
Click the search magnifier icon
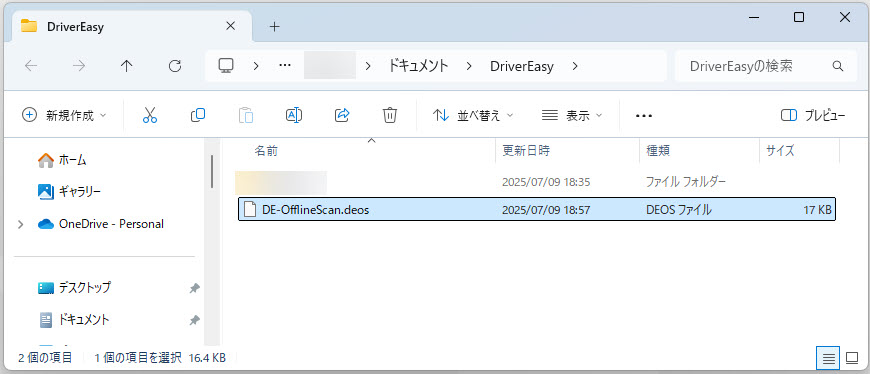[838, 66]
